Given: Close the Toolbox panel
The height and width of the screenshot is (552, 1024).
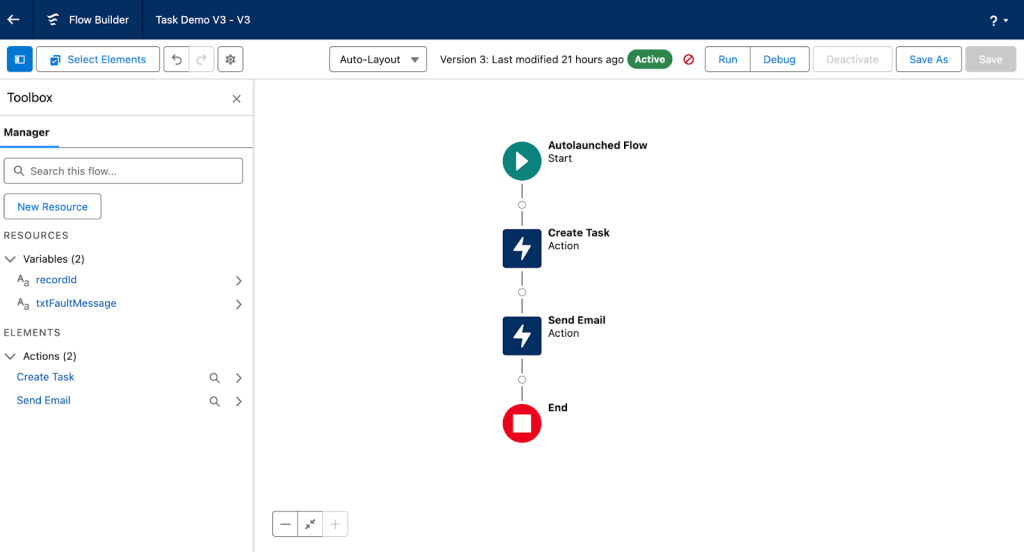Looking at the screenshot, I should click(236, 99).
